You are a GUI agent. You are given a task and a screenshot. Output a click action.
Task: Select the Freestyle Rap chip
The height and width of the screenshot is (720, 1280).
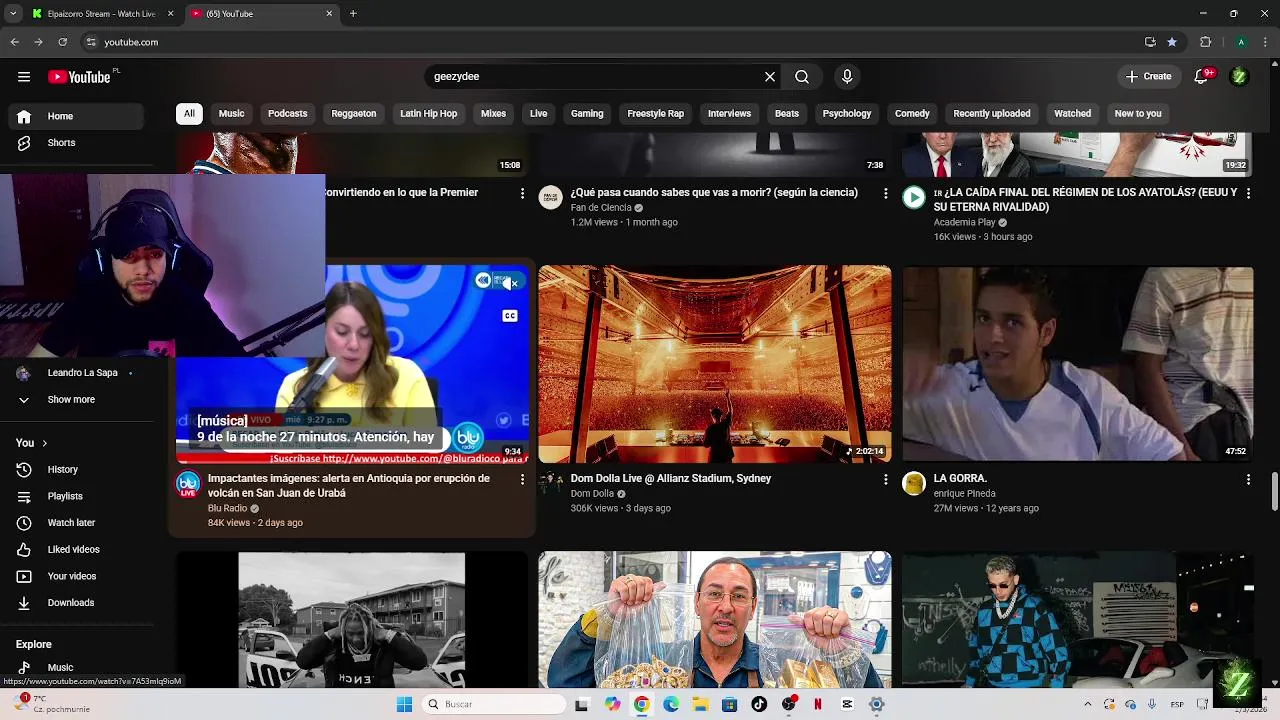coord(655,114)
